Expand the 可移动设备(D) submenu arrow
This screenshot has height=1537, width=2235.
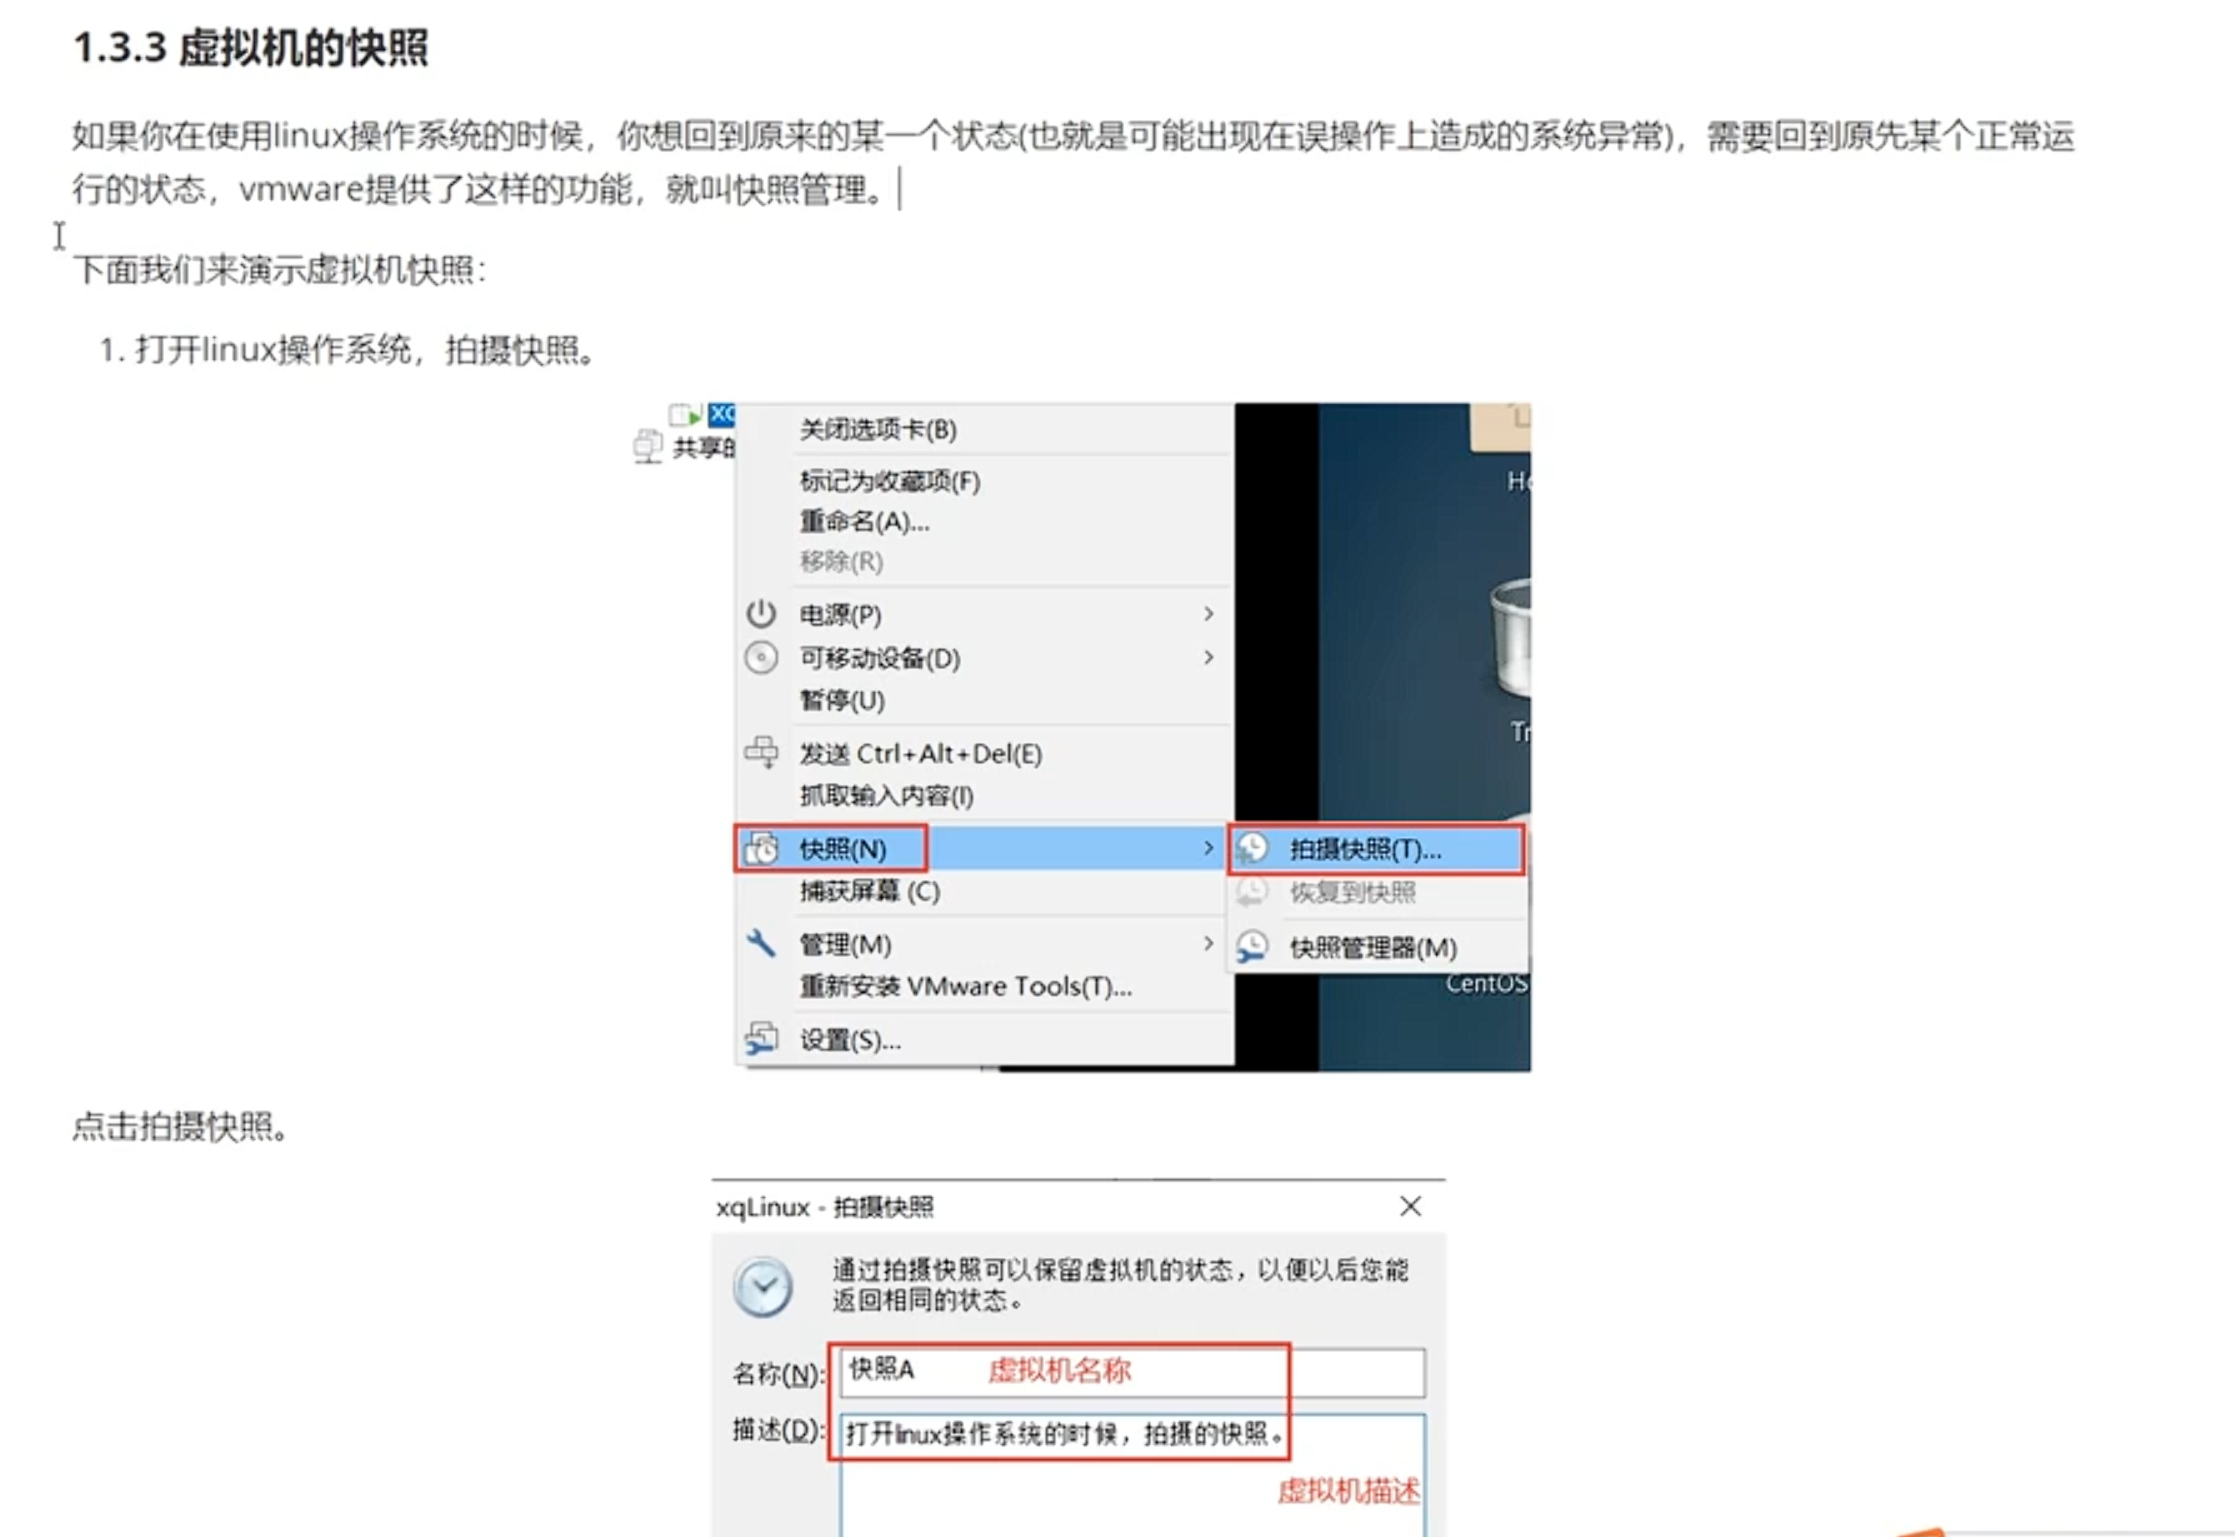1208,657
